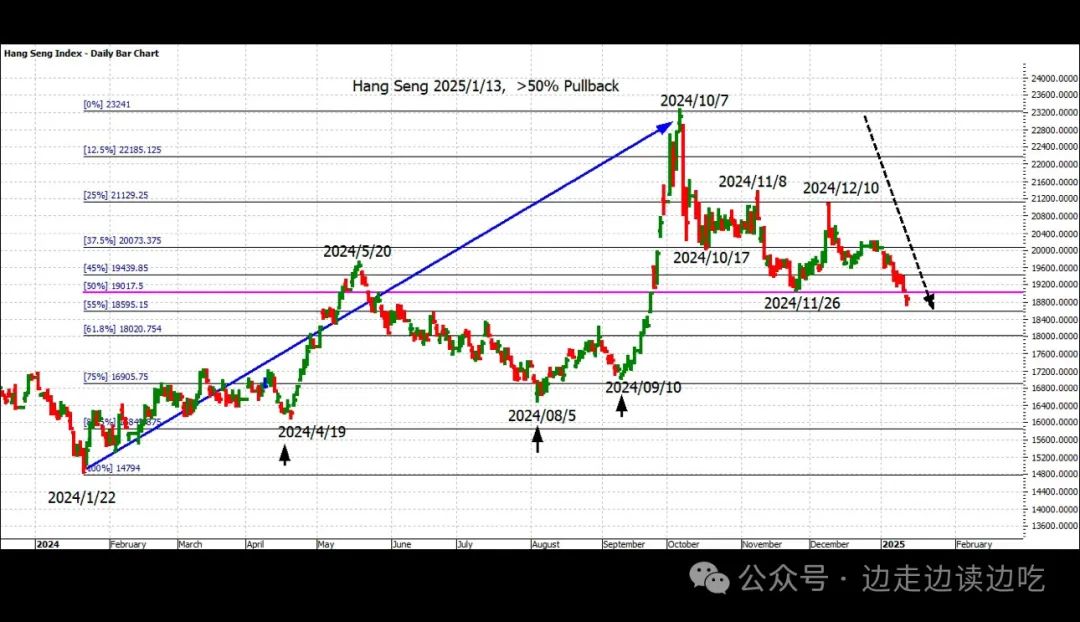Select the 21200.0000 price axis value

[1055, 198]
